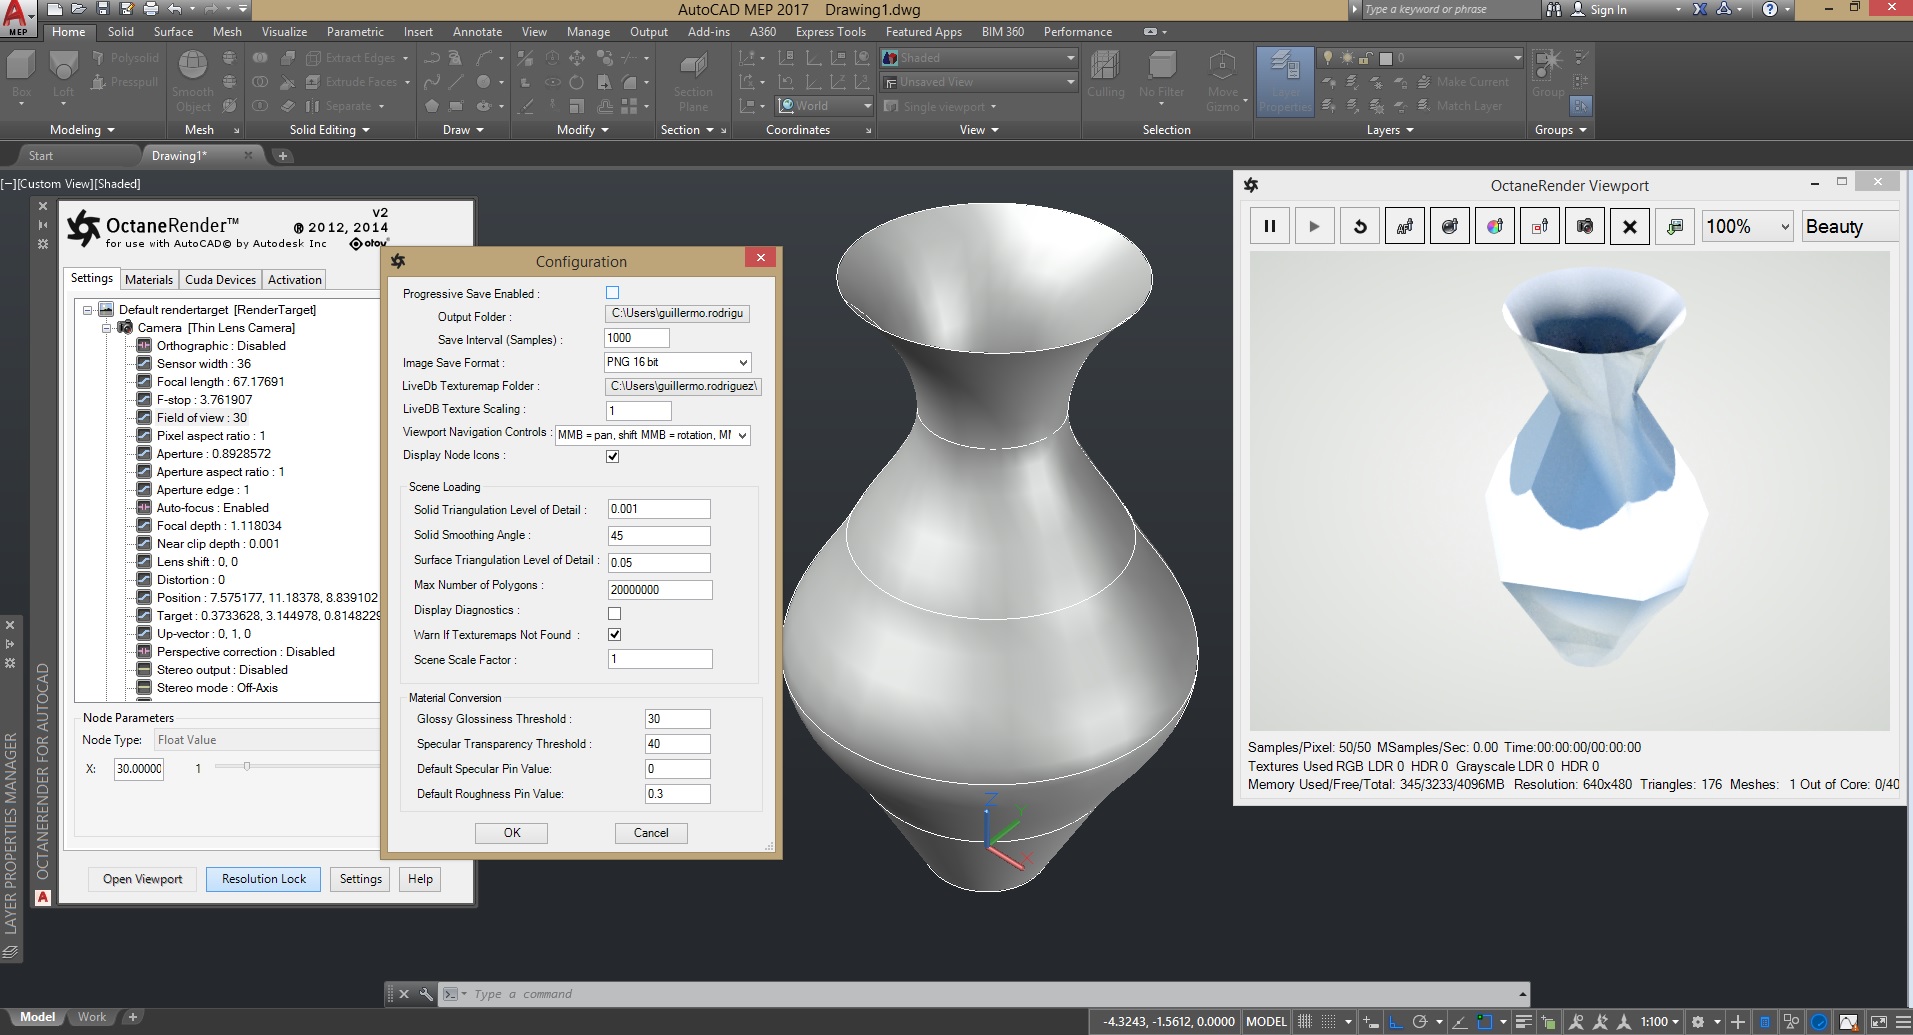Image resolution: width=1913 pixels, height=1035 pixels.
Task: Switch to the Cuda Devices tab
Action: coord(220,280)
